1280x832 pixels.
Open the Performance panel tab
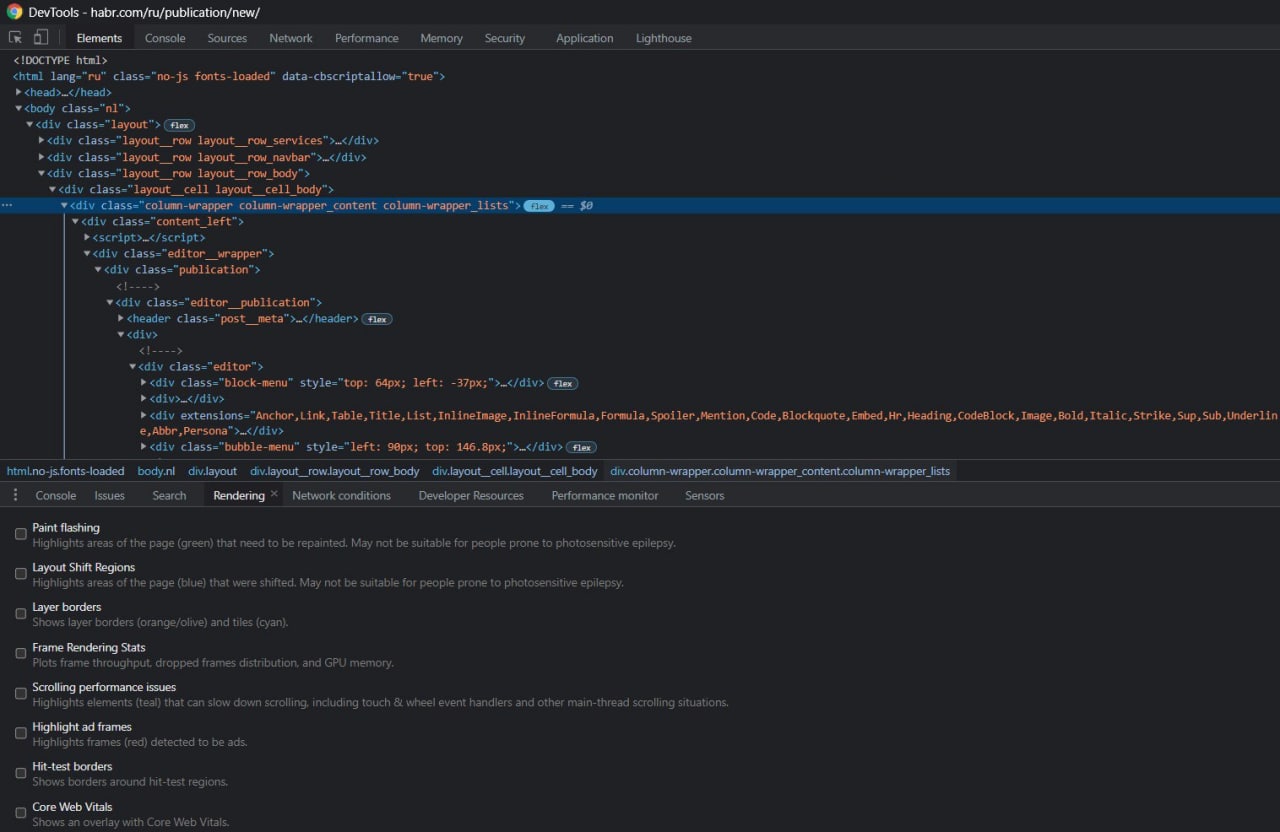point(367,38)
